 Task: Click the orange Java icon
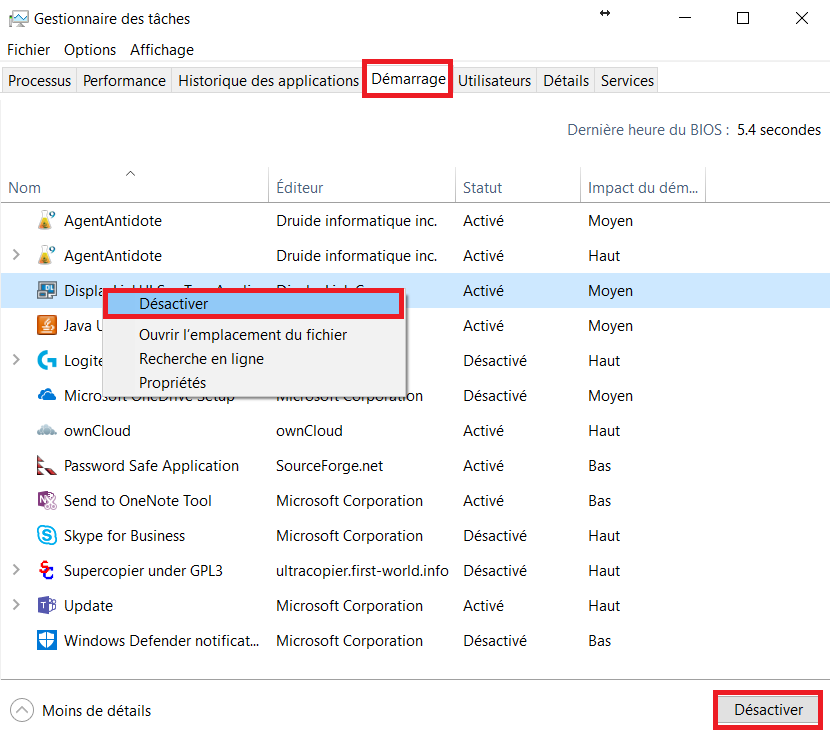pos(47,325)
